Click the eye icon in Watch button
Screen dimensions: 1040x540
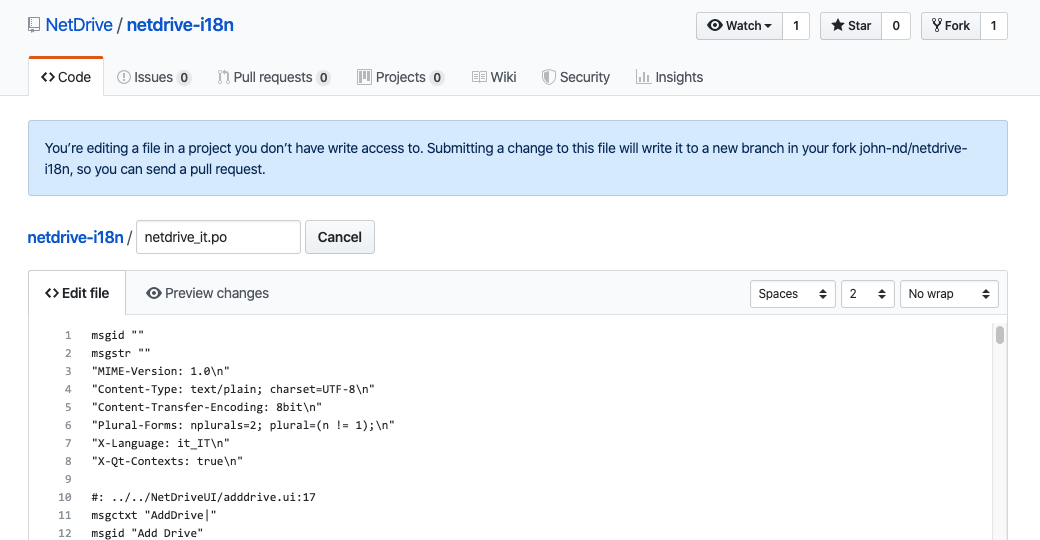pyautogui.click(x=714, y=25)
